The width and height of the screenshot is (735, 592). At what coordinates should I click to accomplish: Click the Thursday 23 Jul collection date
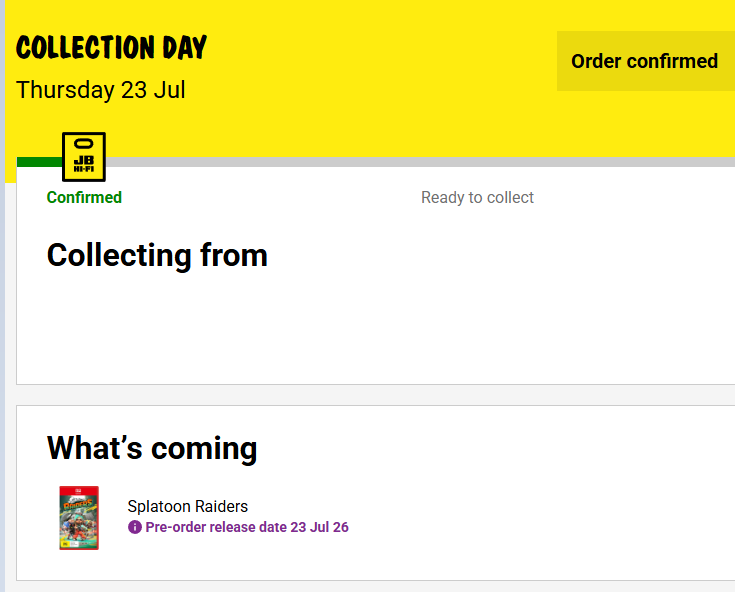101,90
